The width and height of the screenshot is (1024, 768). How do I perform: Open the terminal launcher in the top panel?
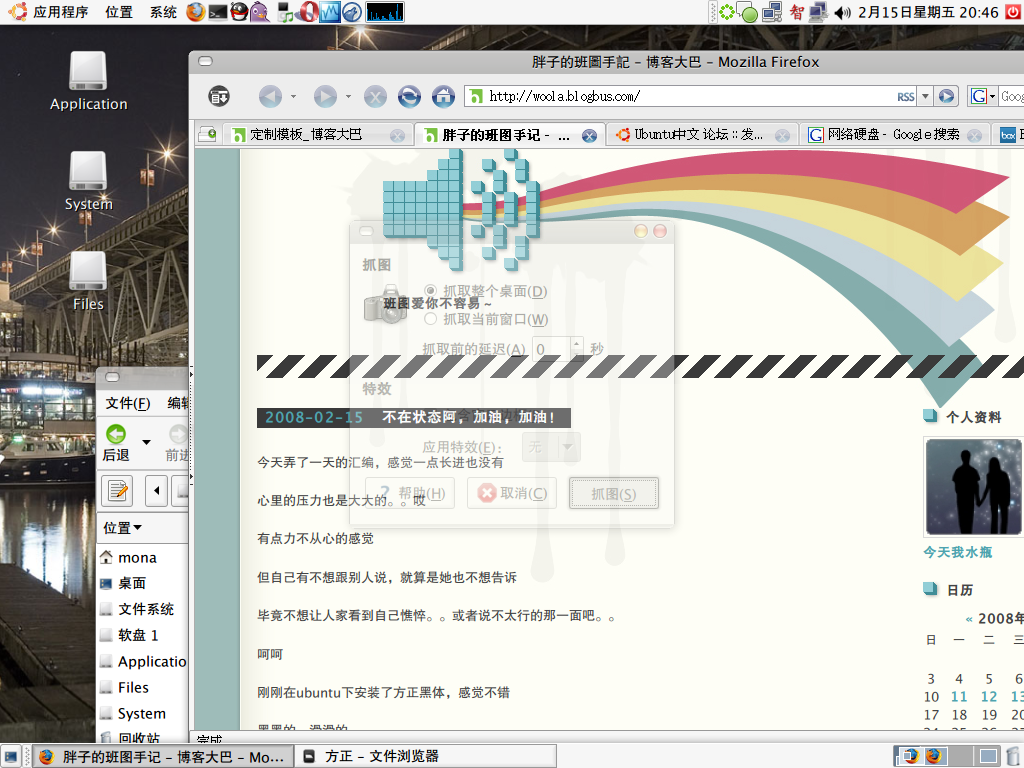(x=217, y=12)
